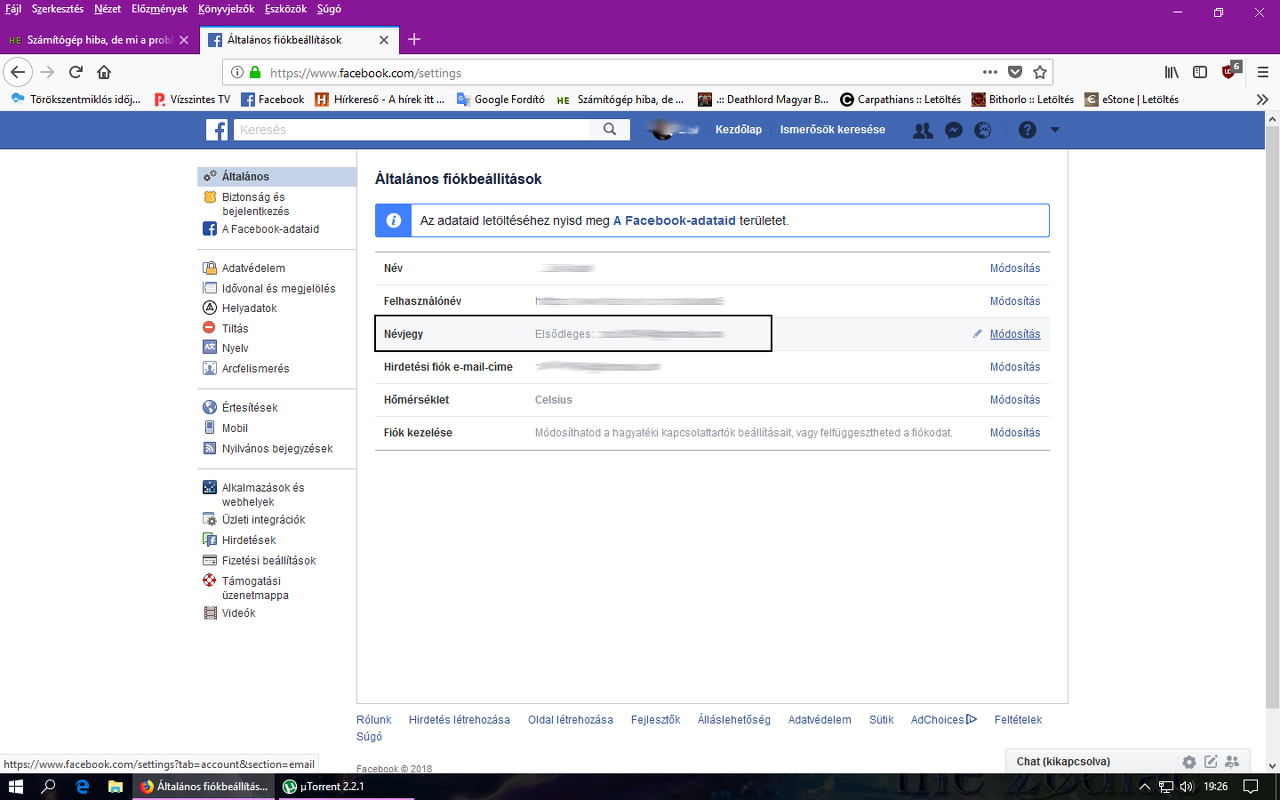
Task: Open the Fájl menu
Action: tap(14, 9)
